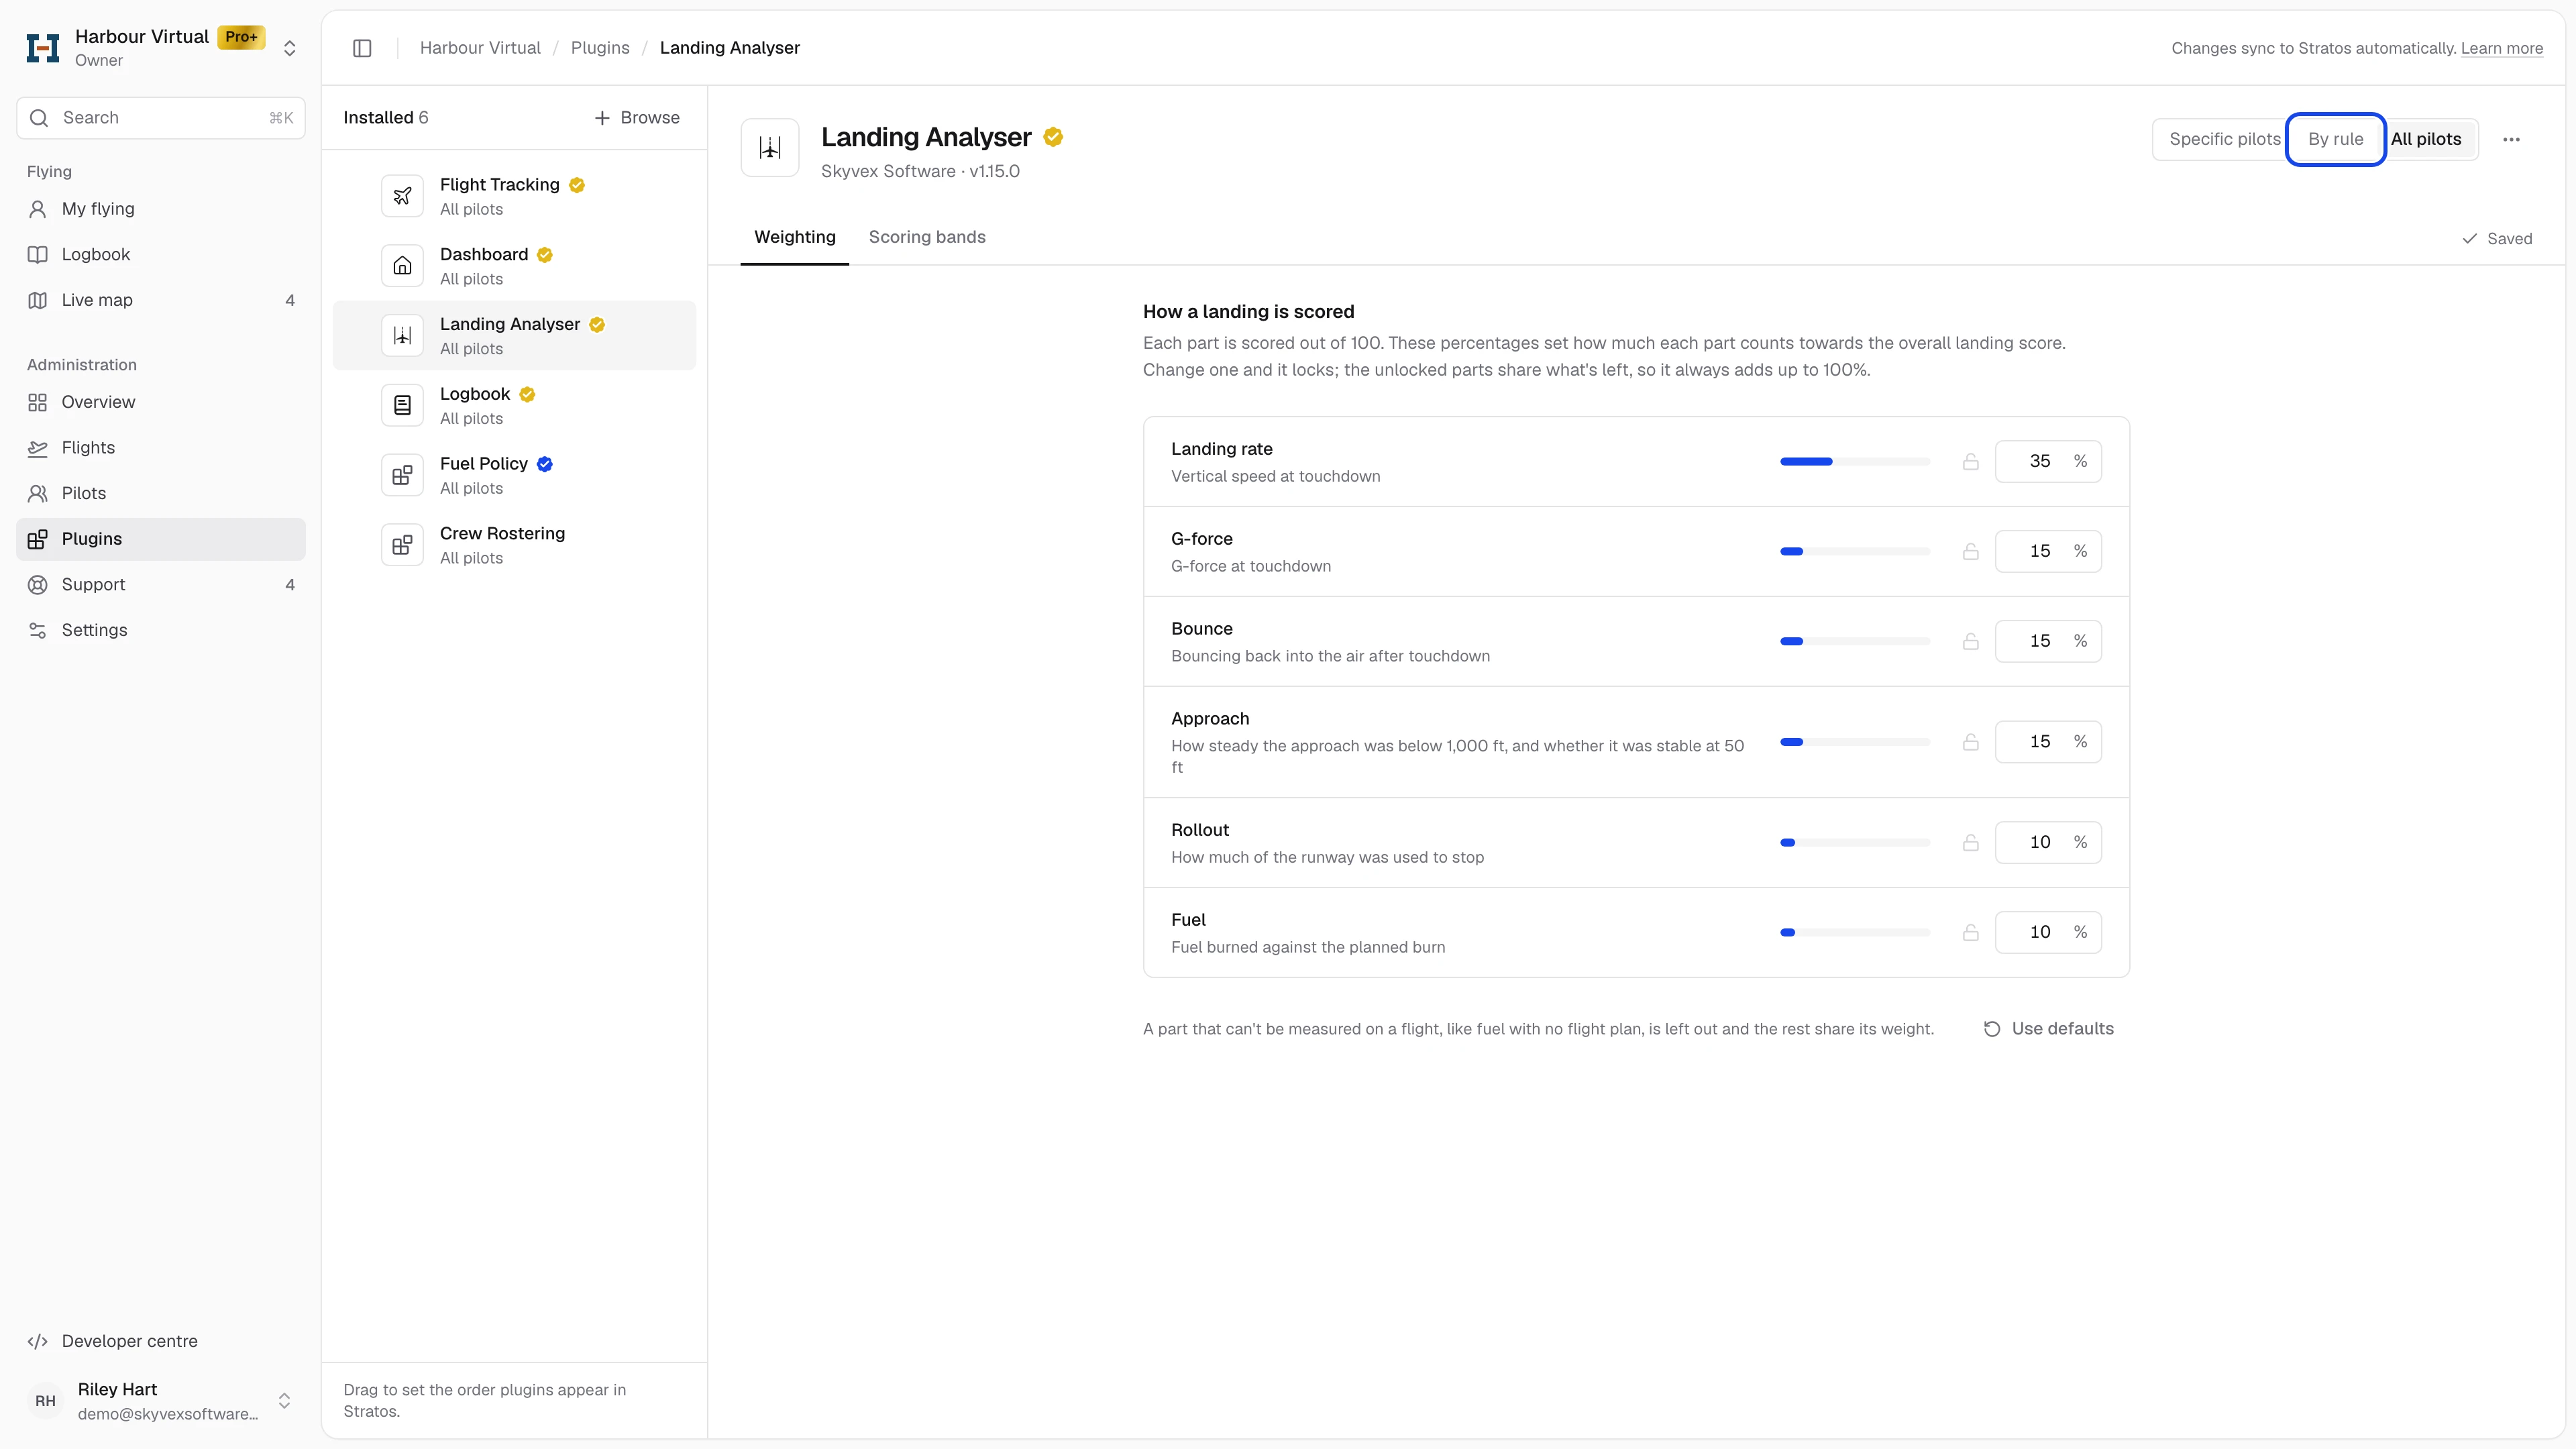
Task: Click the Fuel Policy plugin icon
Action: pos(402,475)
